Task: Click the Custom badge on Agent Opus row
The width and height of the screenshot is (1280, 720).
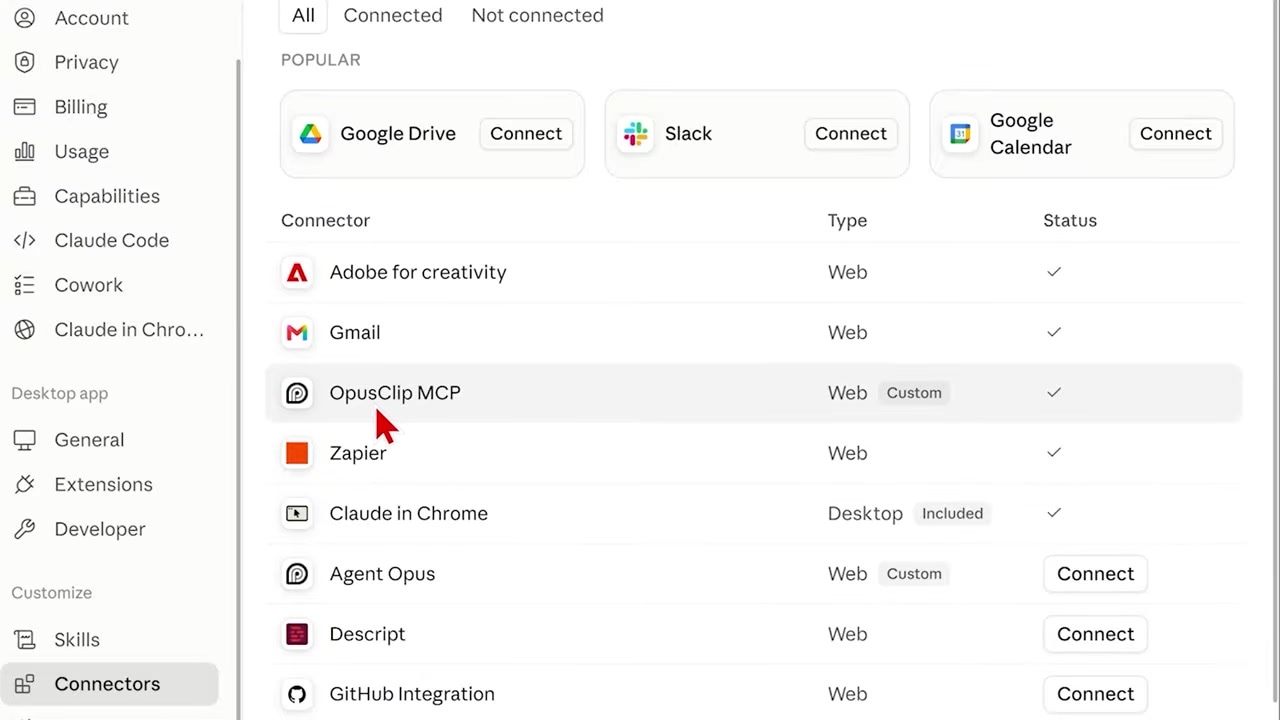Action: (914, 574)
